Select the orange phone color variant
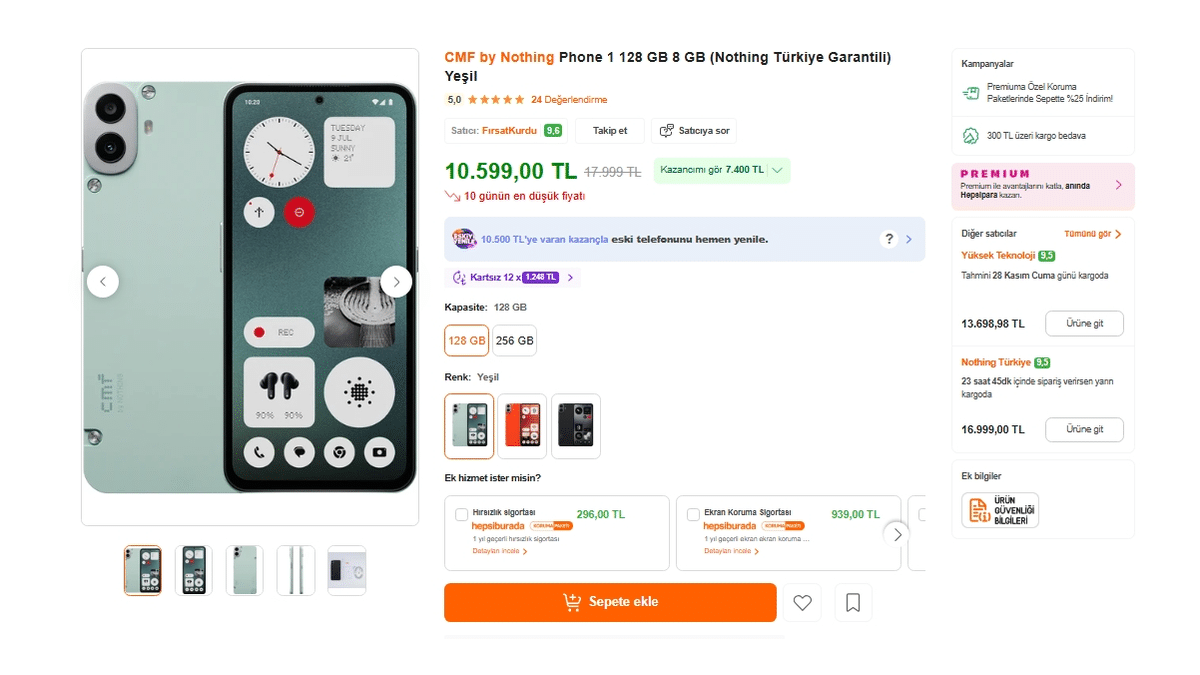The image size is (1200, 675). pos(522,426)
